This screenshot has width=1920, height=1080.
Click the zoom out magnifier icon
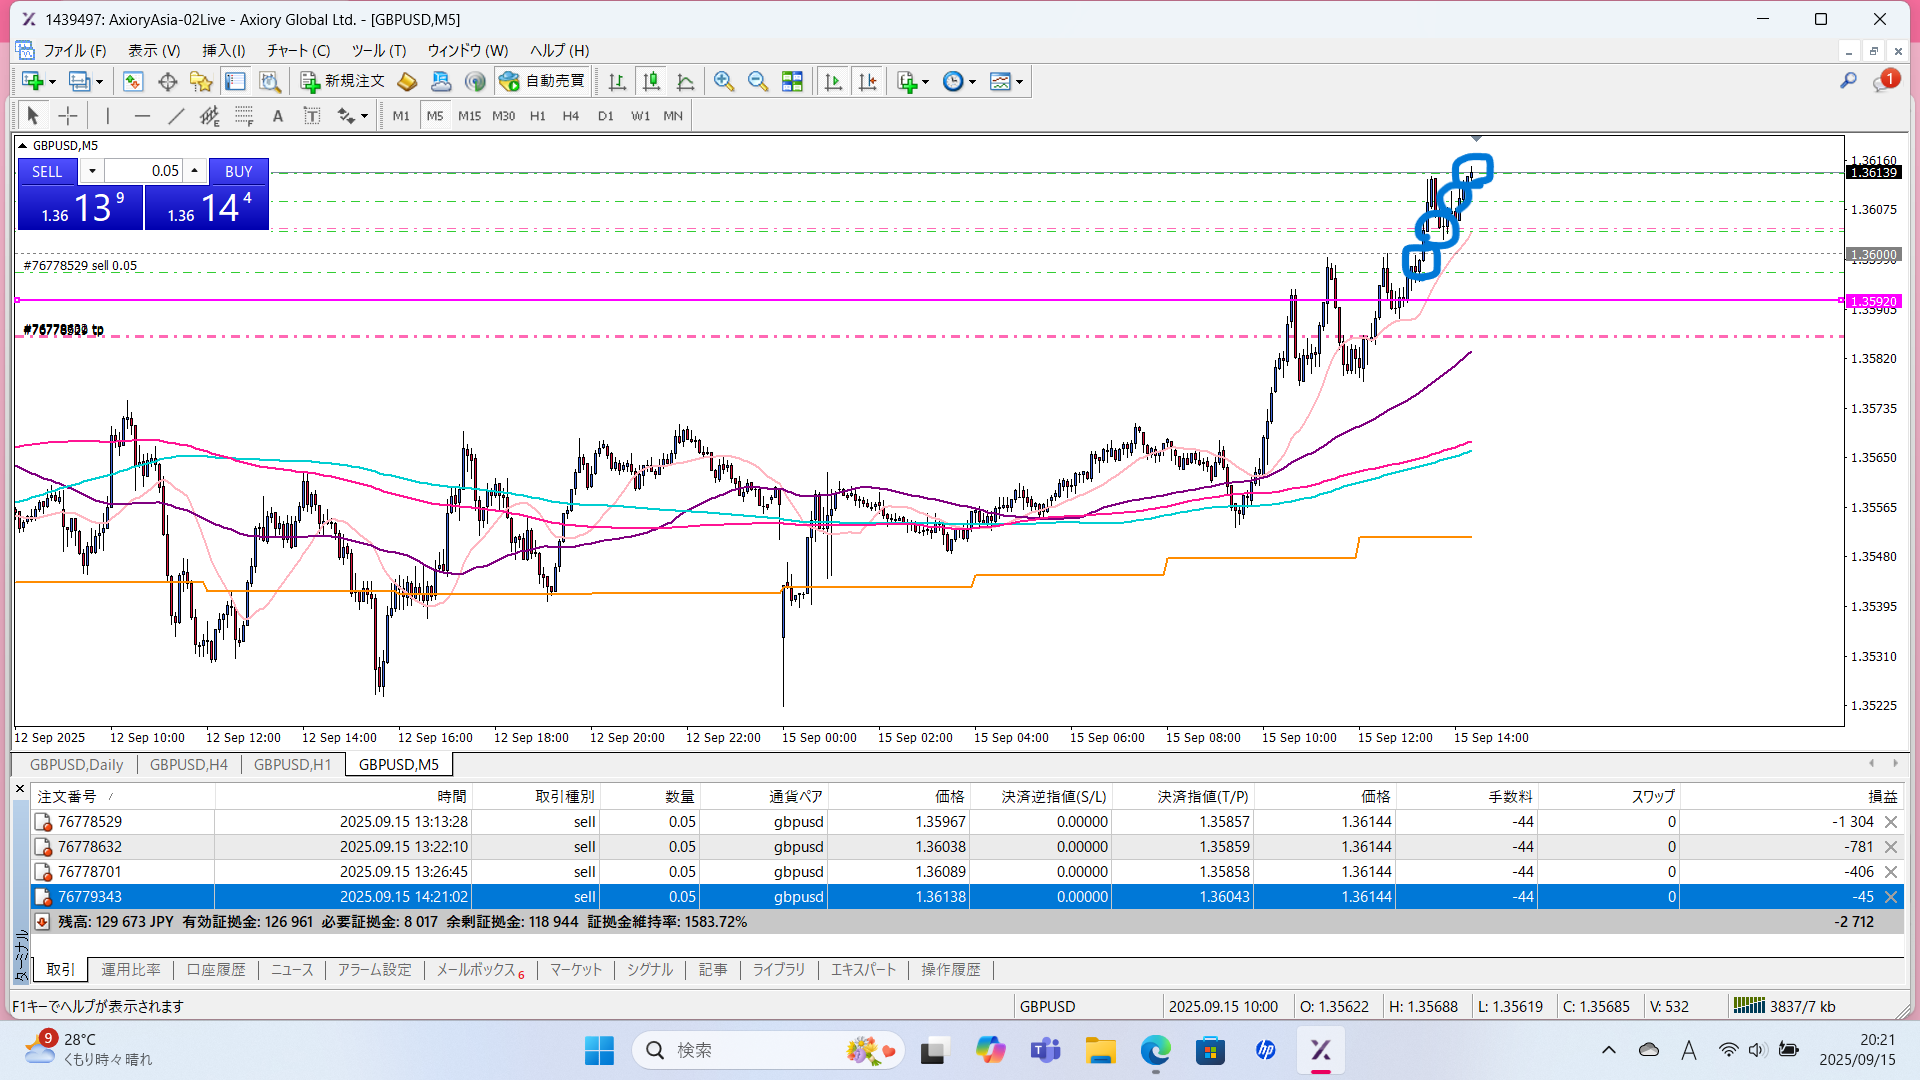(x=758, y=82)
